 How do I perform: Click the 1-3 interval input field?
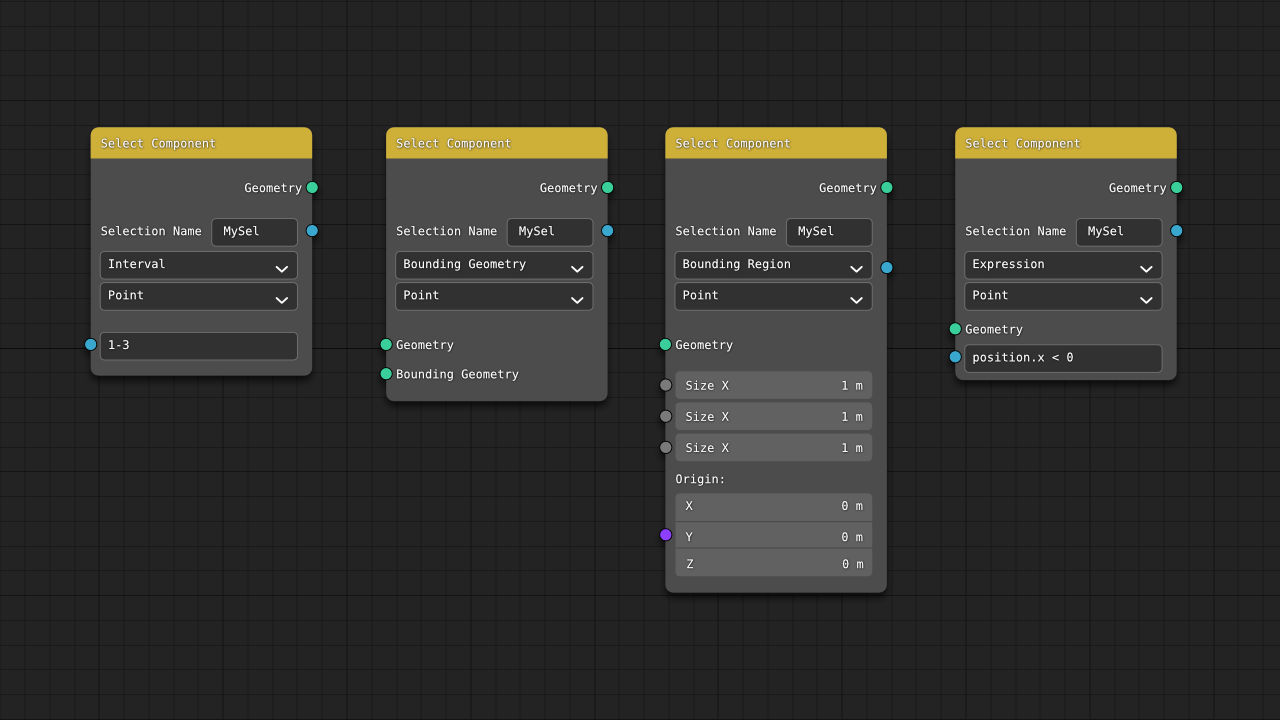[199, 346]
